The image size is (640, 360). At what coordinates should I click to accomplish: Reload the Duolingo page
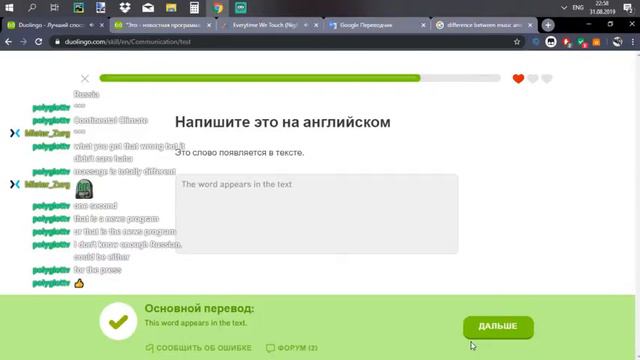point(38,42)
